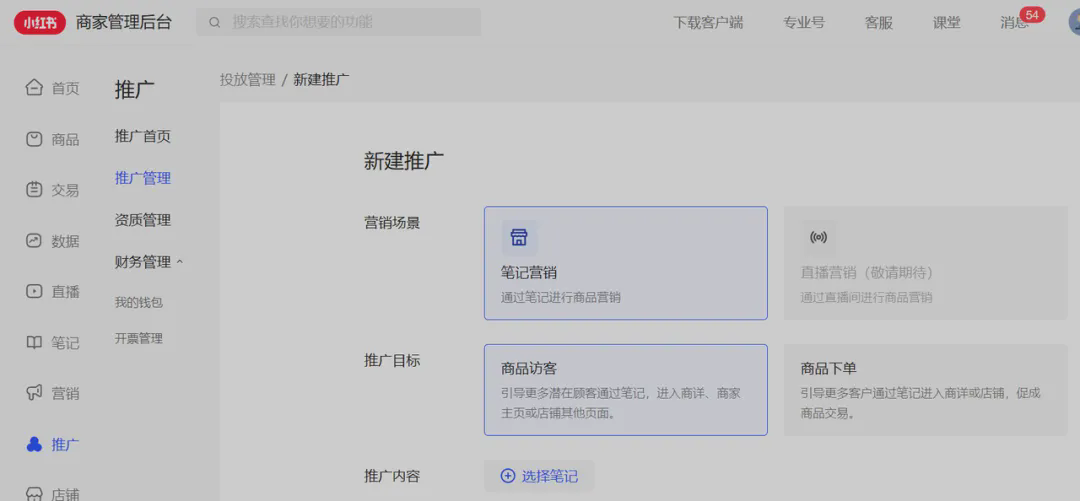
Task: Click the user avatar at top right
Action: [1074, 22]
